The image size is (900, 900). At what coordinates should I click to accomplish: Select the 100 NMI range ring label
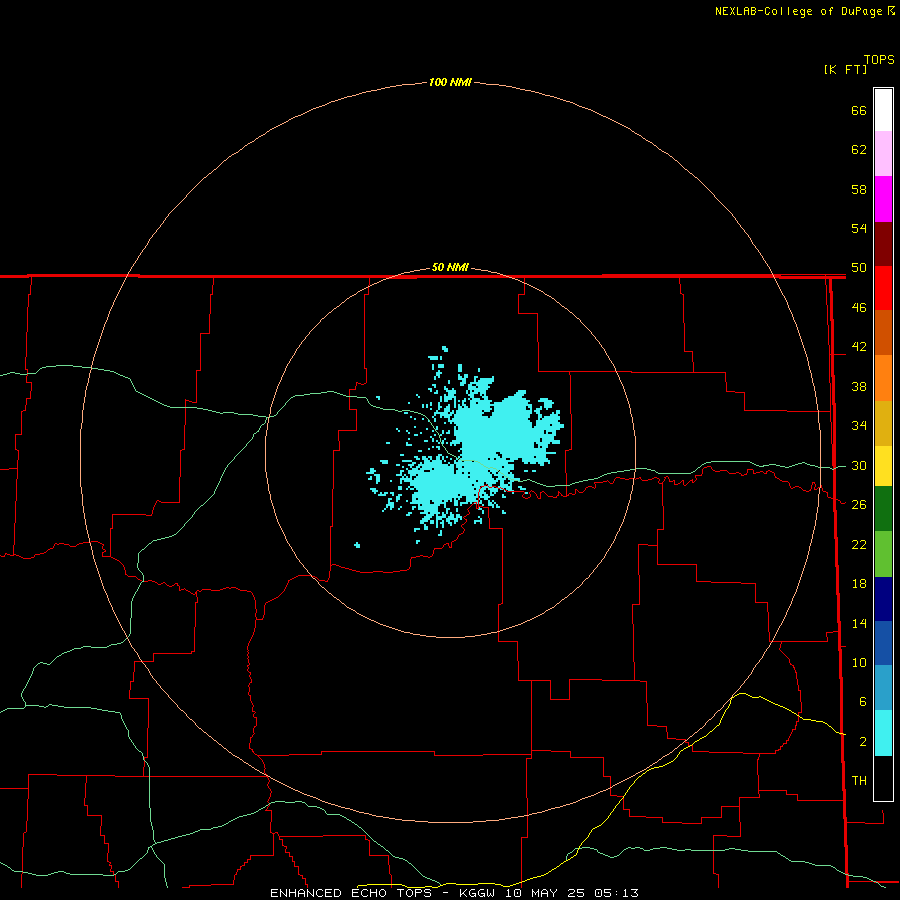(450, 83)
